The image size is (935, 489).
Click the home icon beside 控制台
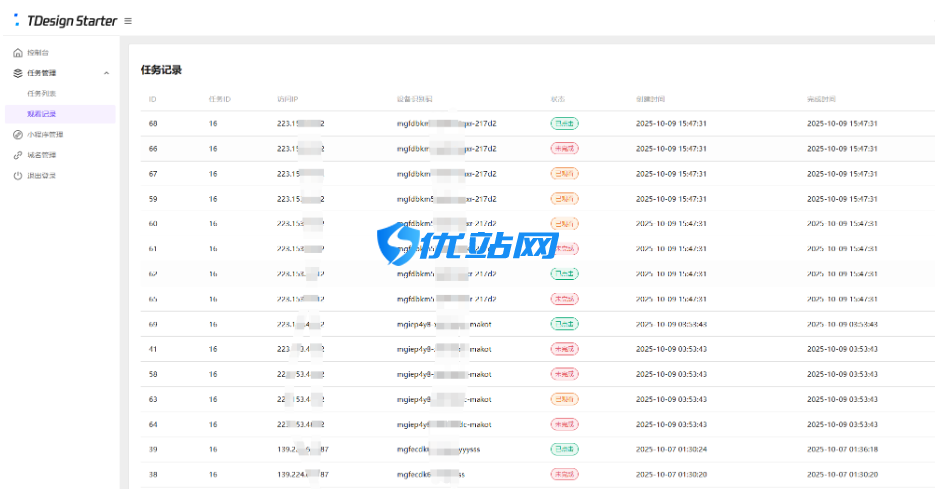coord(18,52)
